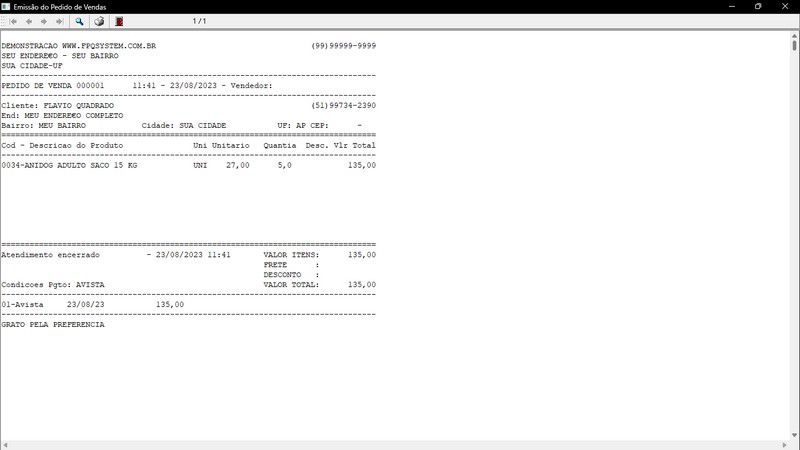Click the text WWW.FPQSYSTEM.COM.BR

pyautogui.click(x=109, y=46)
